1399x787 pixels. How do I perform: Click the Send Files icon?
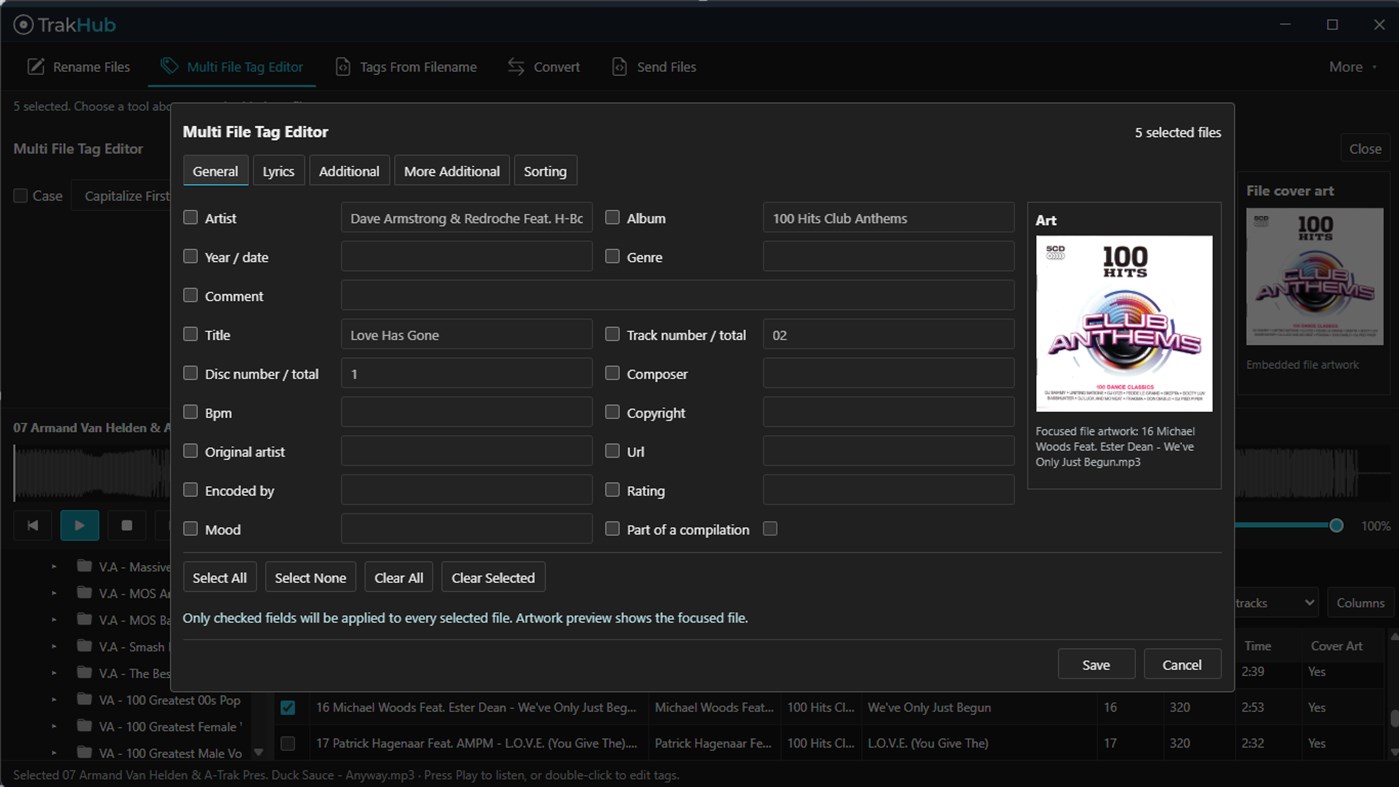[619, 67]
